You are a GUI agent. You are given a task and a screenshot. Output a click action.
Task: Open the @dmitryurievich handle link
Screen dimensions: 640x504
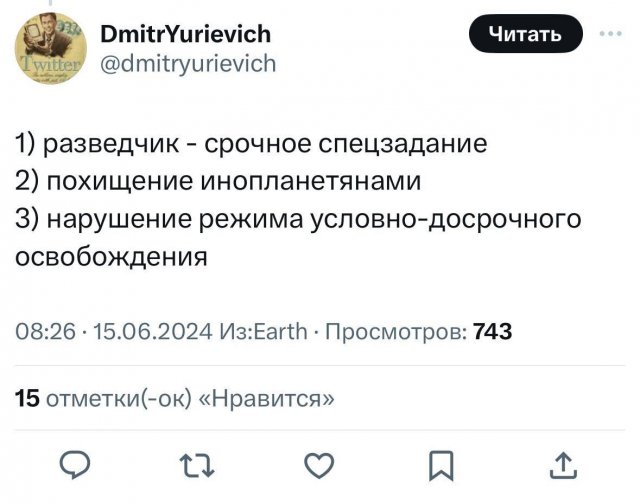pos(189,64)
